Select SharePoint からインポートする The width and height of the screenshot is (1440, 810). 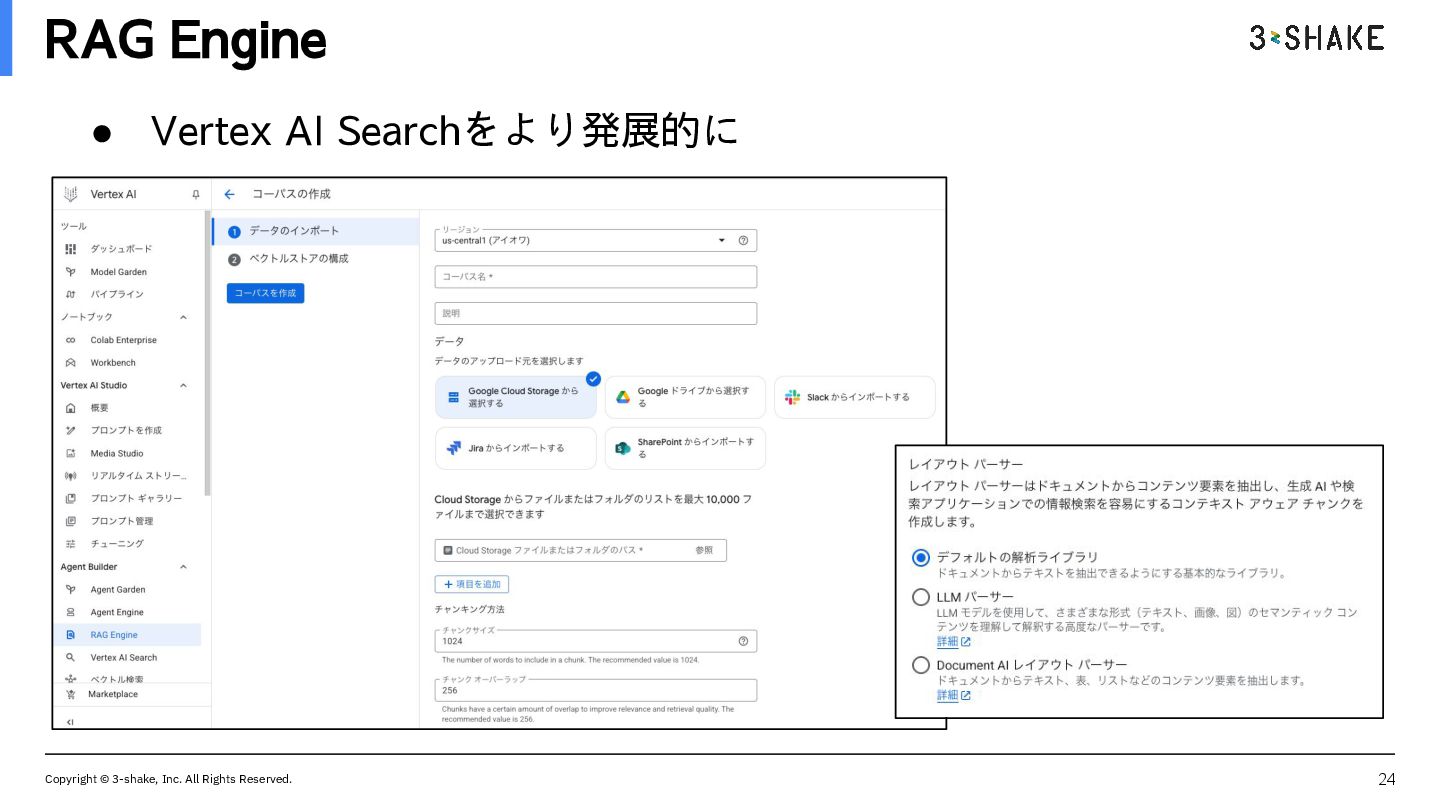pyautogui.click(x=685, y=448)
